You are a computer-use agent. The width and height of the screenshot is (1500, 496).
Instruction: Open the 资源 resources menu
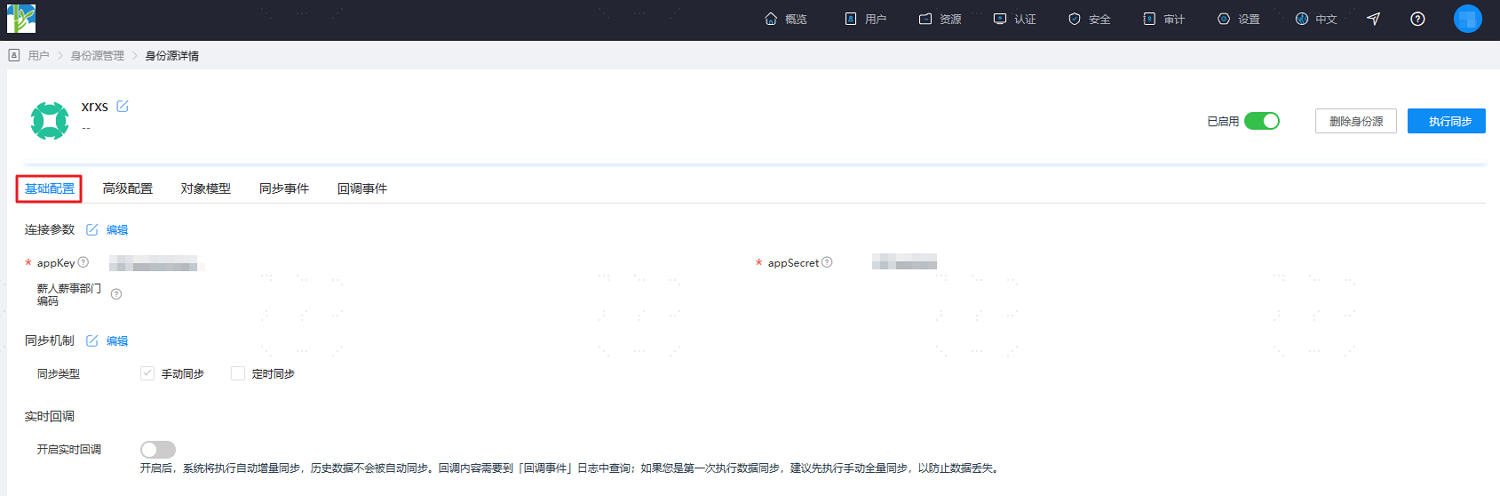pyautogui.click(x=940, y=19)
